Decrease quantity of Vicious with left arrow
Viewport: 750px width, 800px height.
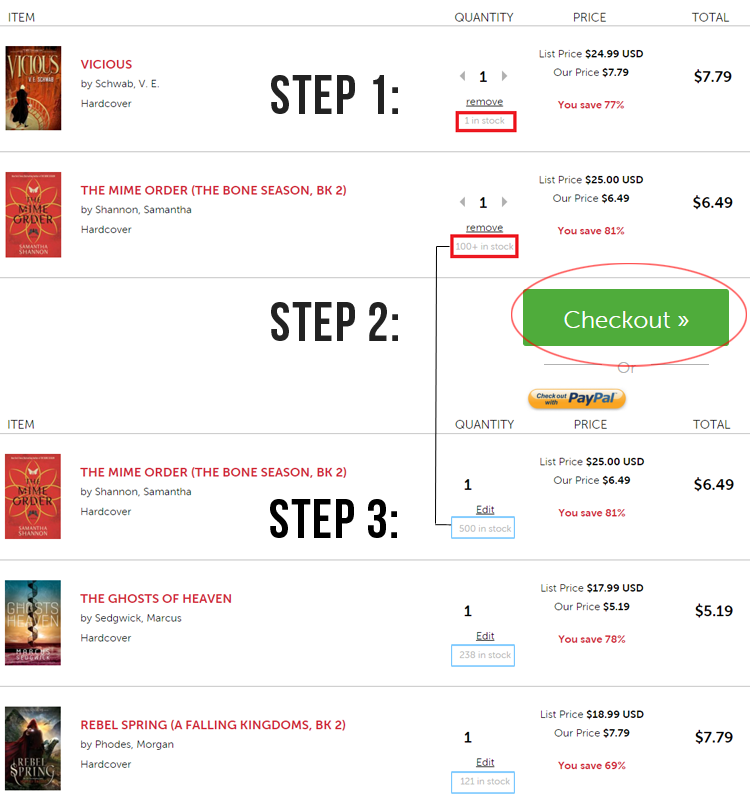462,76
